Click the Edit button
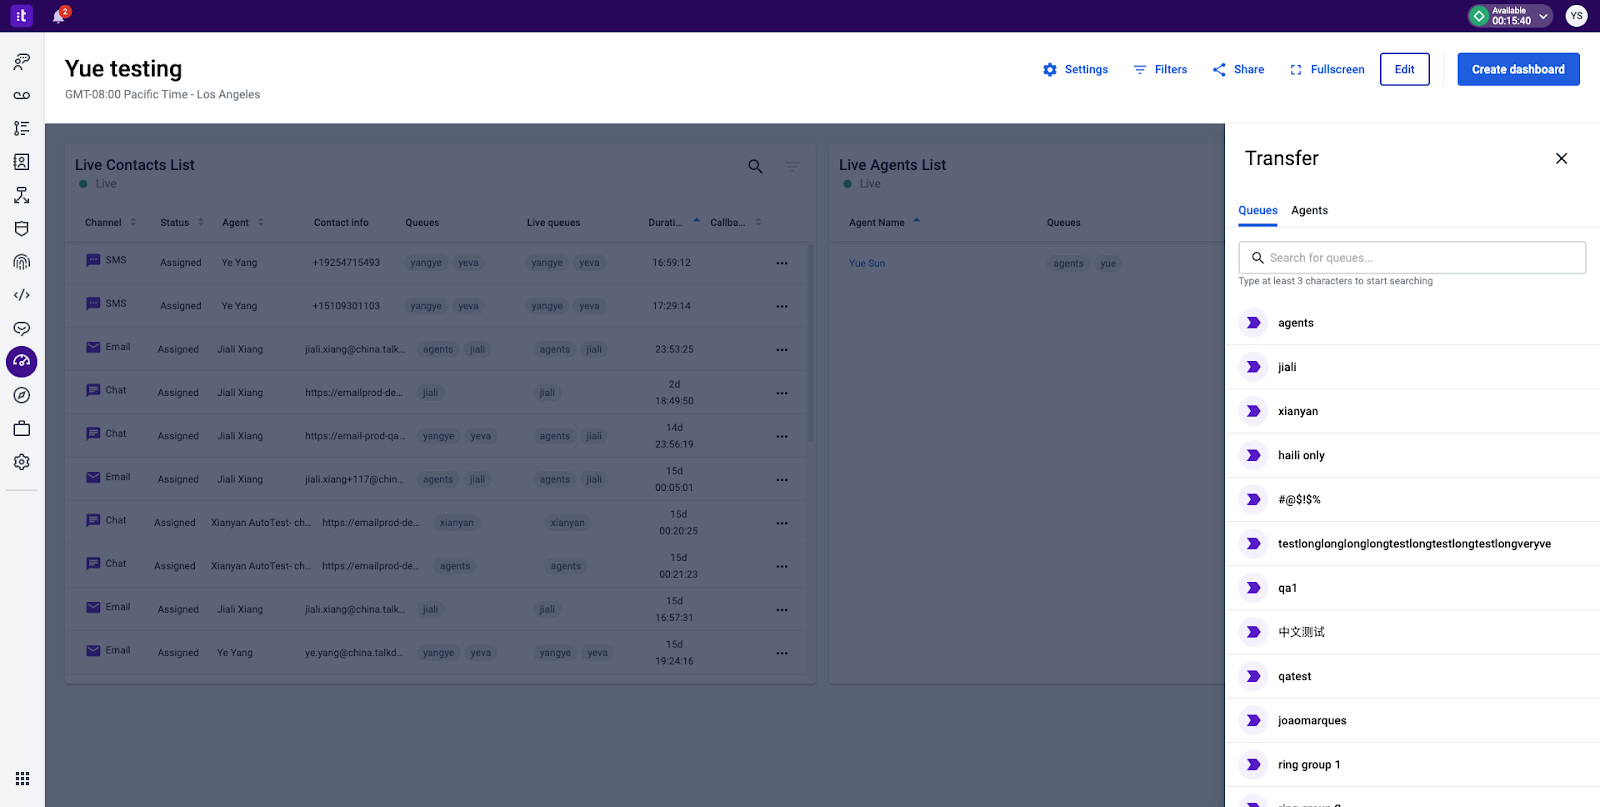The width and height of the screenshot is (1600, 807). pos(1405,69)
